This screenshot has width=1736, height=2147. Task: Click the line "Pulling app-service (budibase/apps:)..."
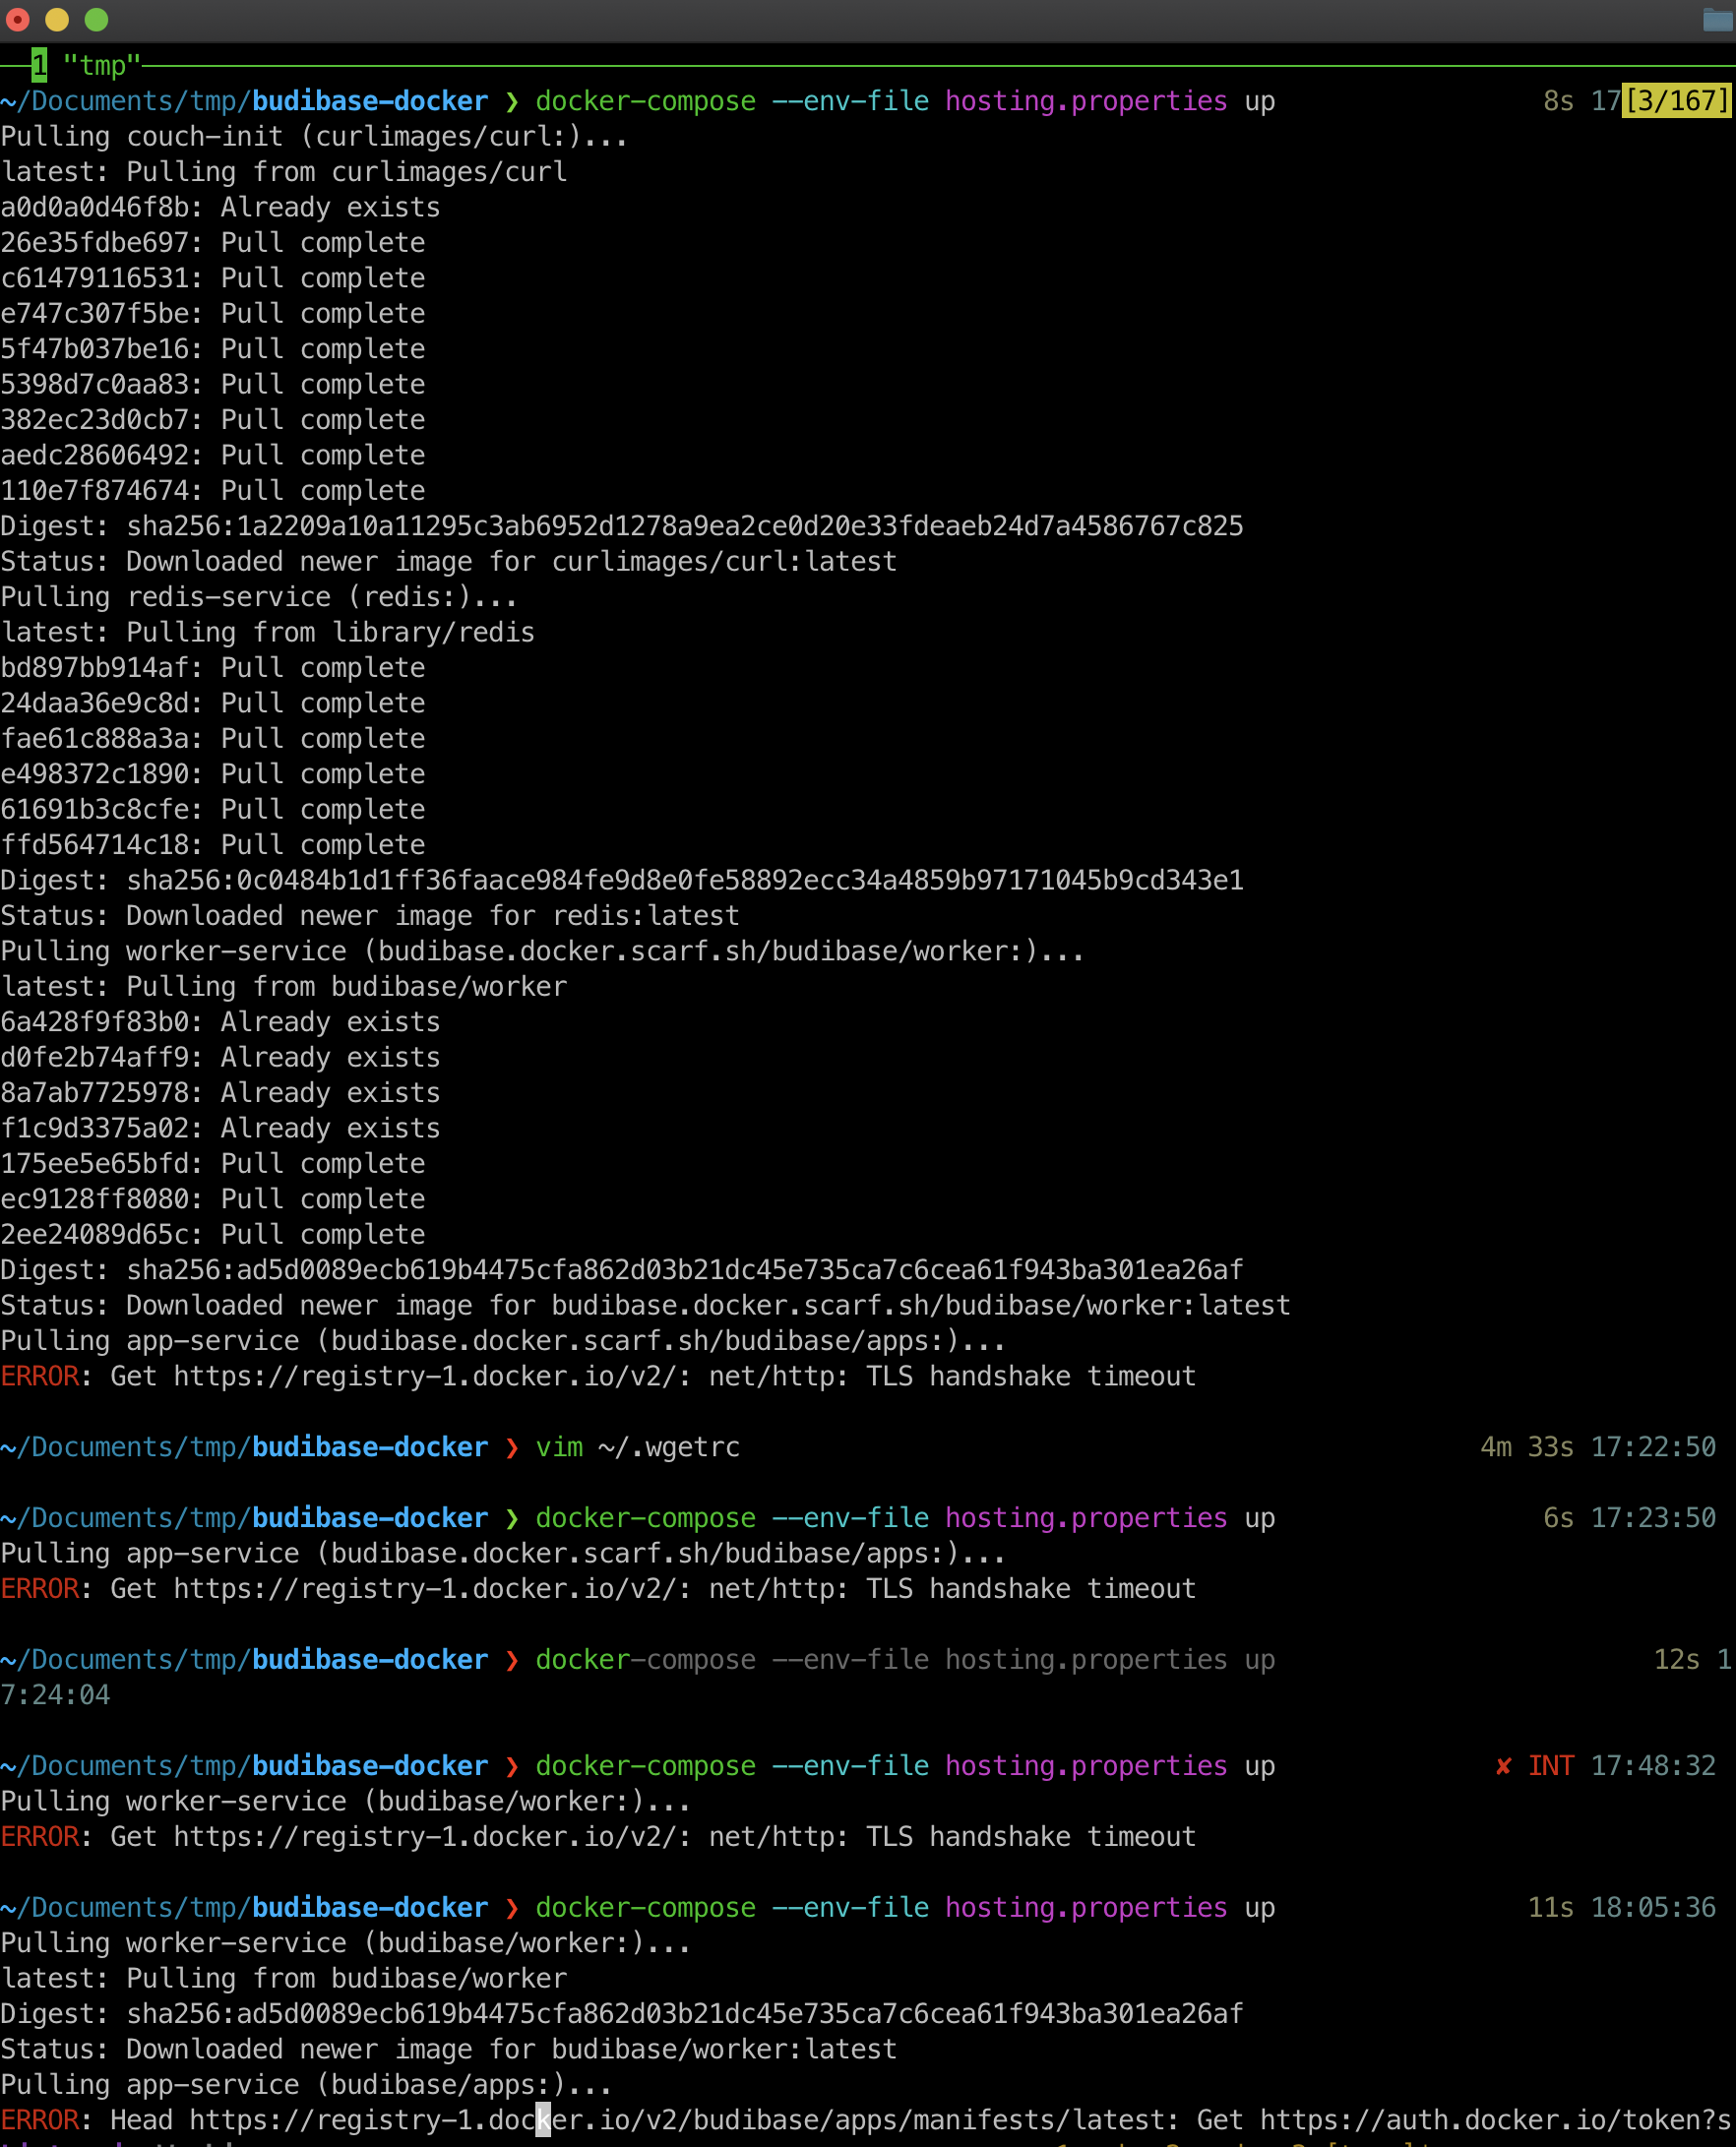(x=306, y=2085)
